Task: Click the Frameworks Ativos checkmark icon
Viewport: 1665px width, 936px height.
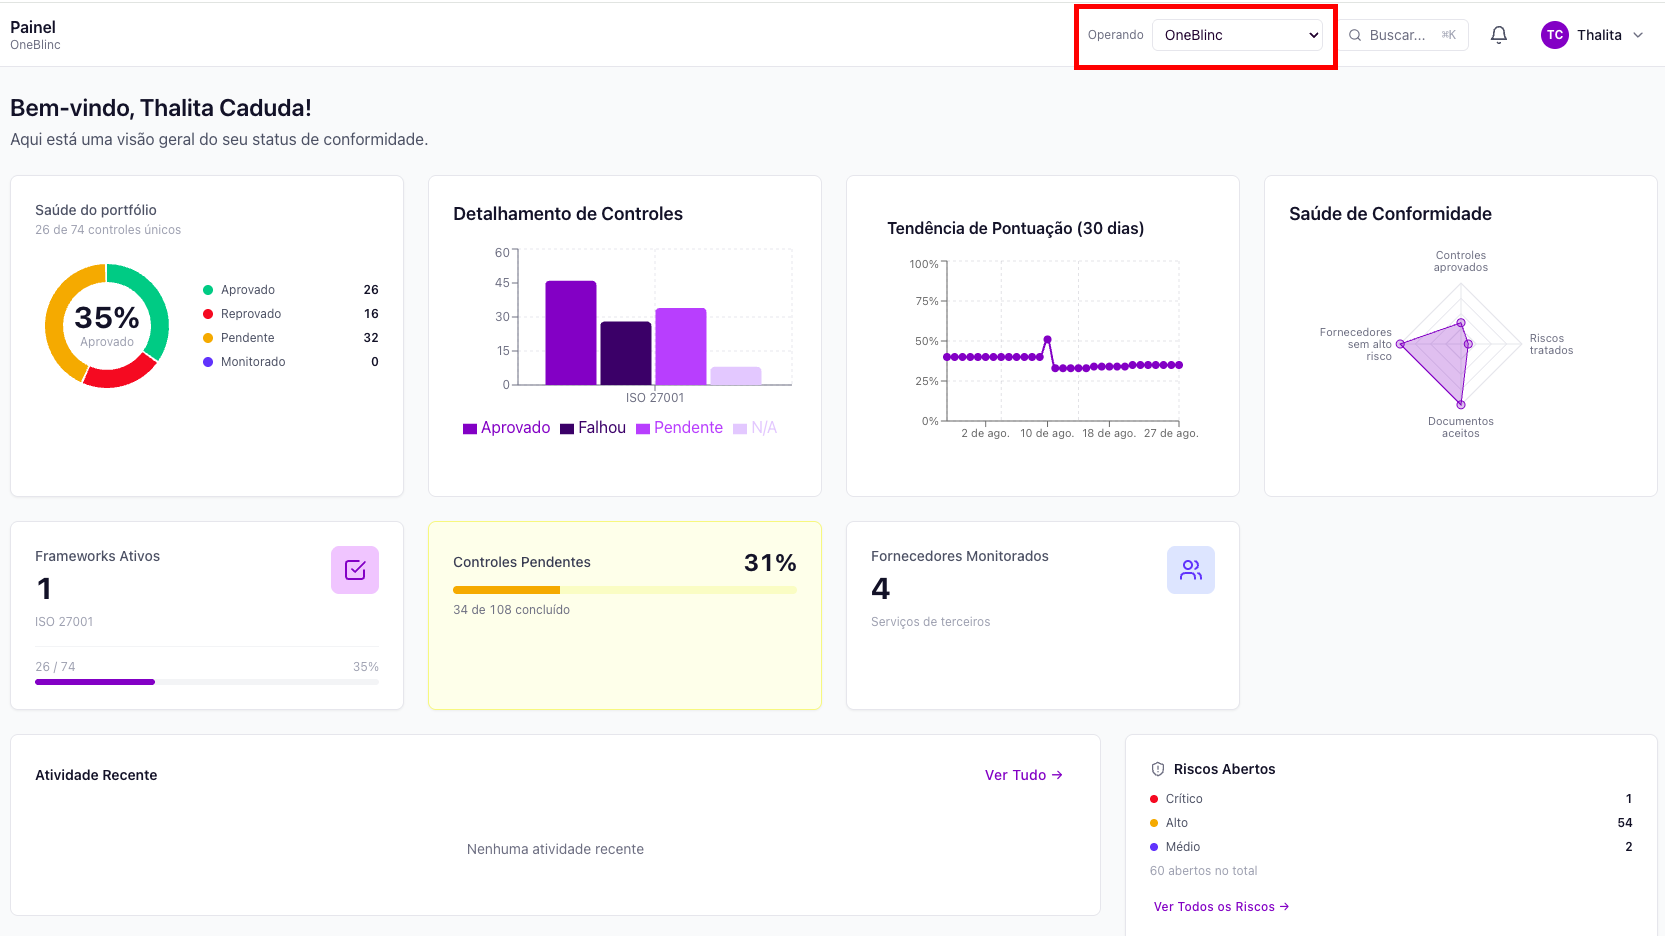Action: point(355,570)
